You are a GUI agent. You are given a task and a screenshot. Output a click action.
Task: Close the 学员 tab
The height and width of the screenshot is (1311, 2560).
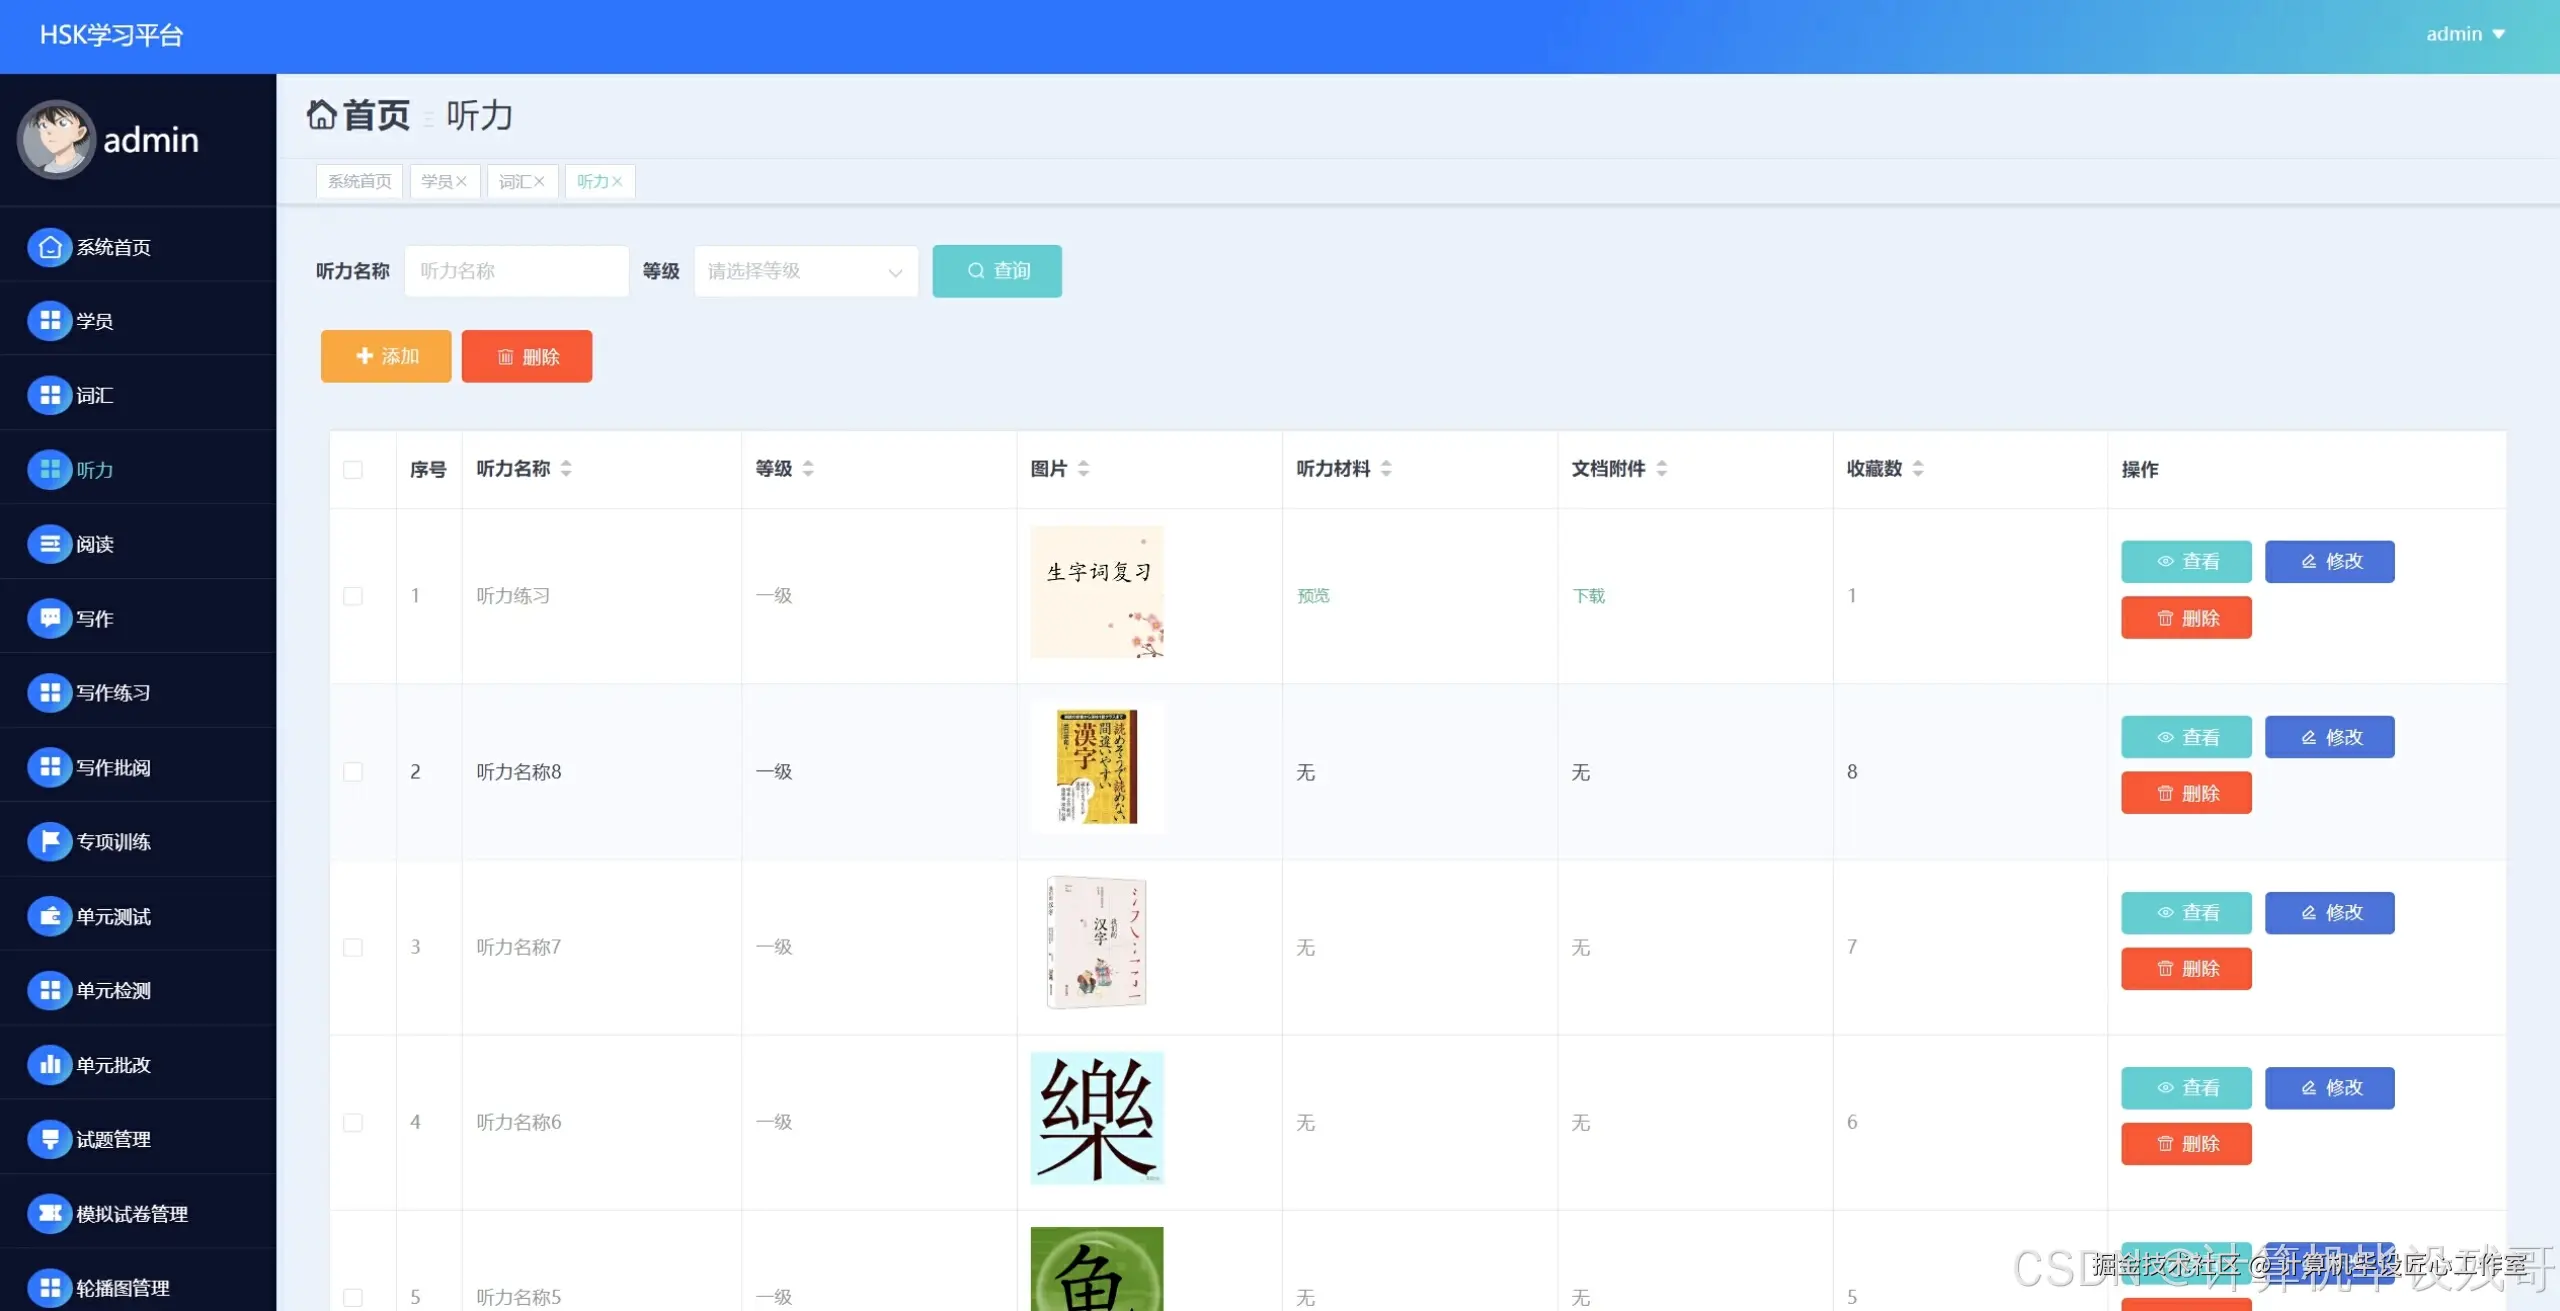click(462, 181)
